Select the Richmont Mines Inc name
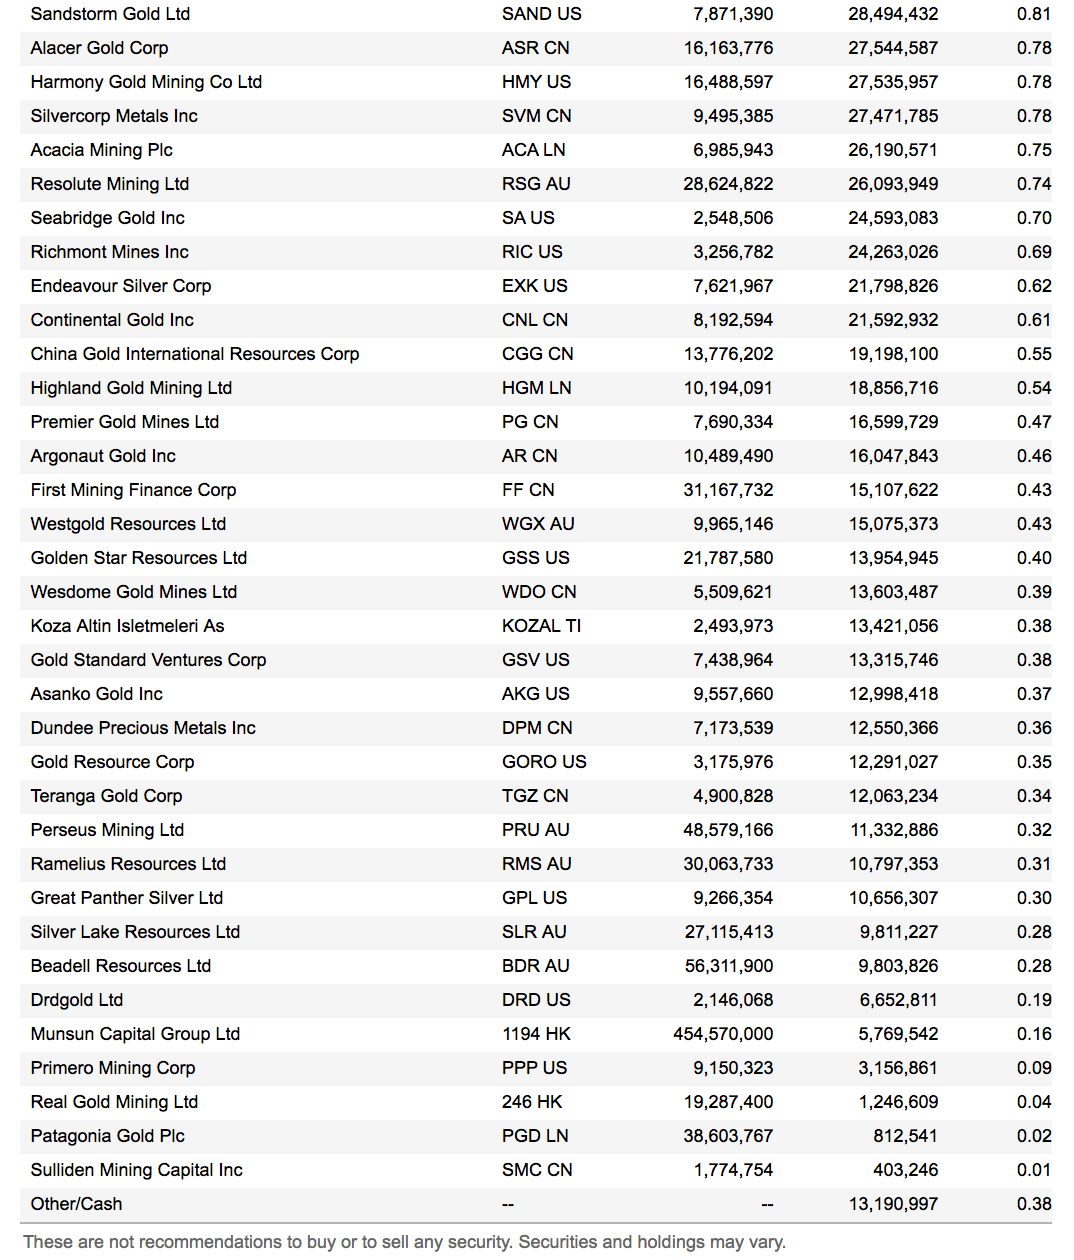 point(109,252)
